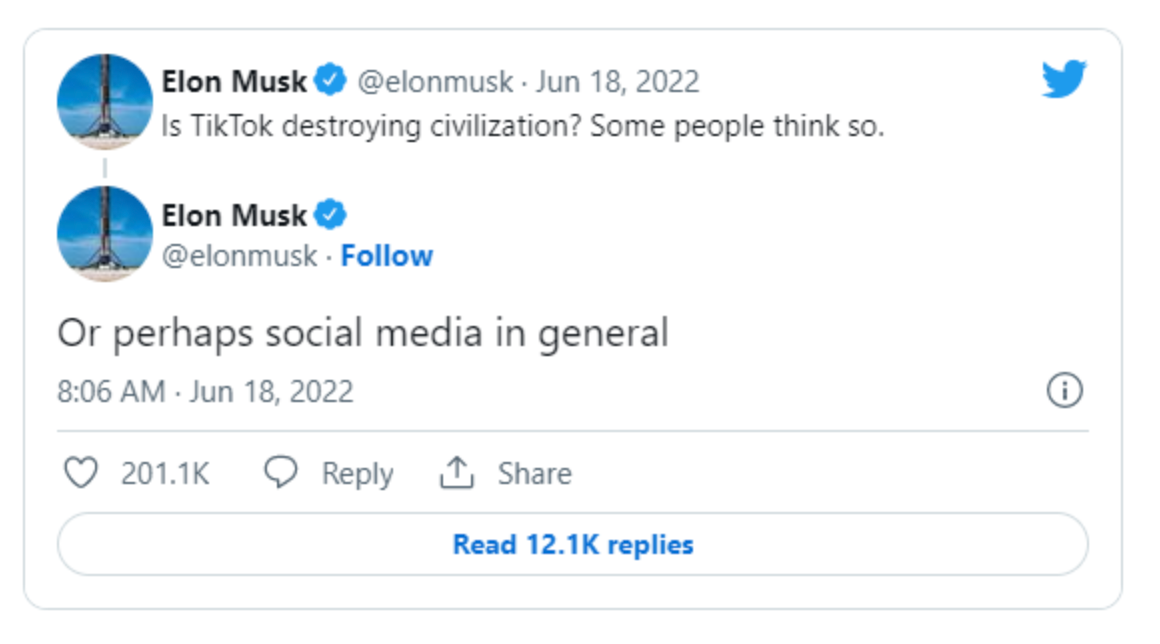Image resolution: width=1160 pixels, height=644 pixels.
Task: Follow @elonmusk using the Follow button
Action: click(389, 256)
